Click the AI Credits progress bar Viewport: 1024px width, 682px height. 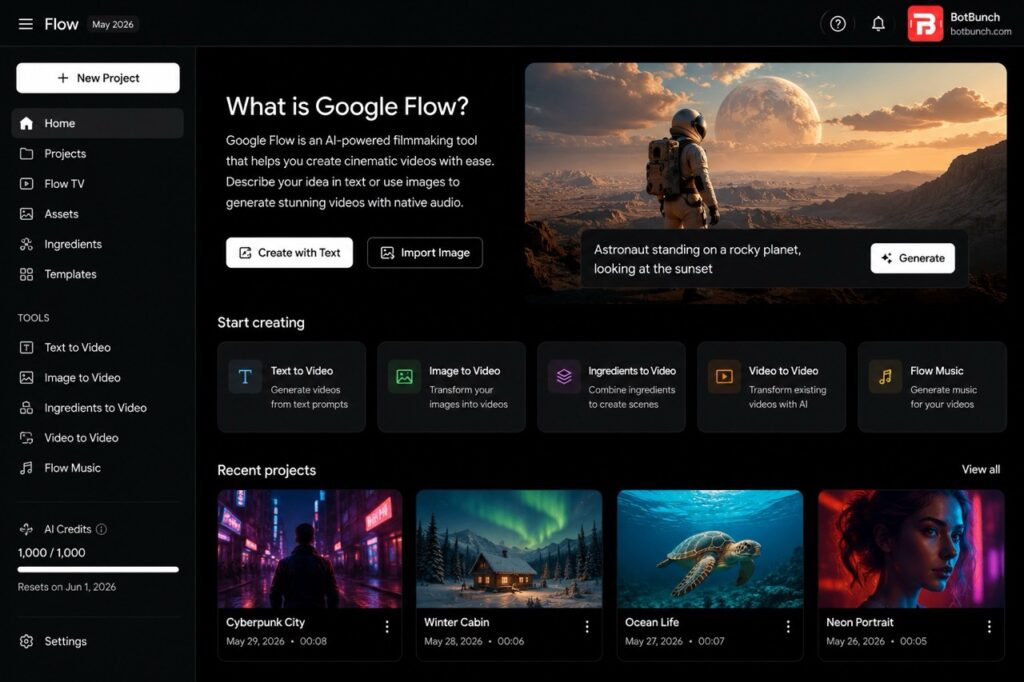[98, 570]
